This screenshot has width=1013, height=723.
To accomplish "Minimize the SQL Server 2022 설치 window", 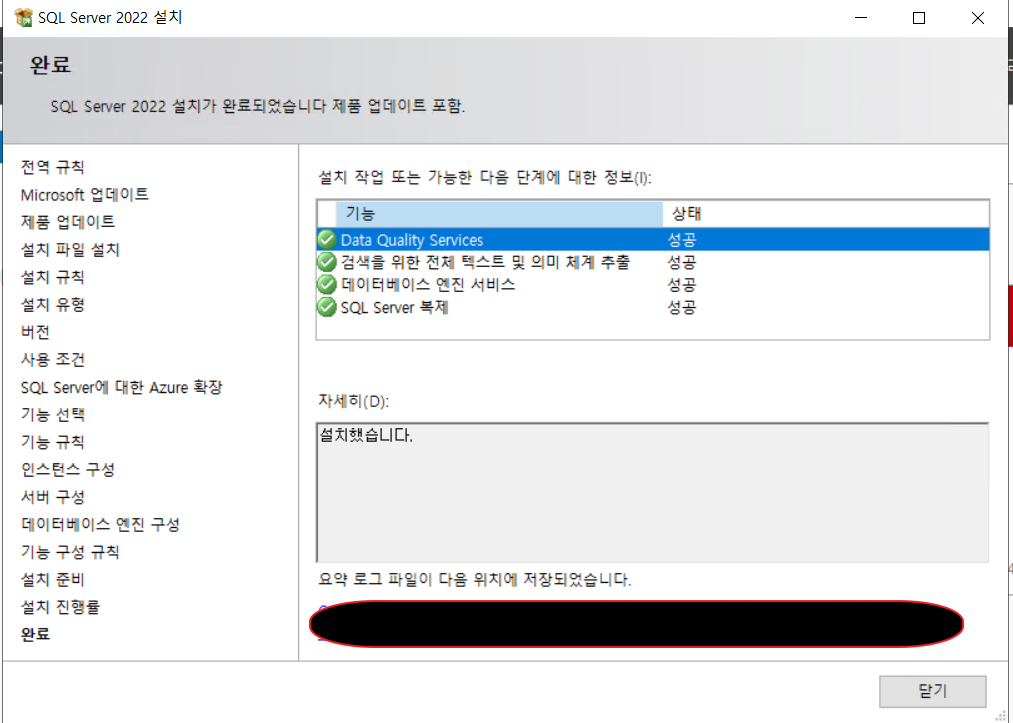I will coord(861,17).
